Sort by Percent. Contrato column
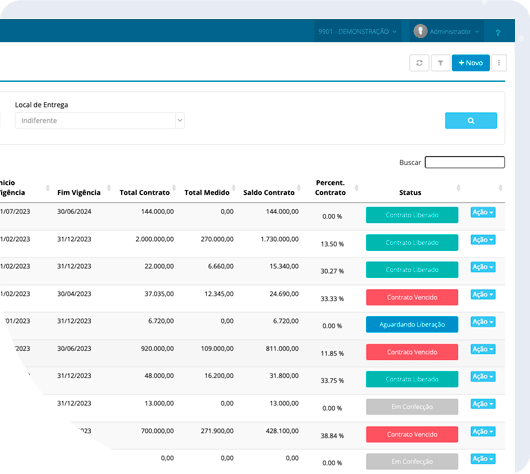The image size is (530, 474). coord(330,188)
